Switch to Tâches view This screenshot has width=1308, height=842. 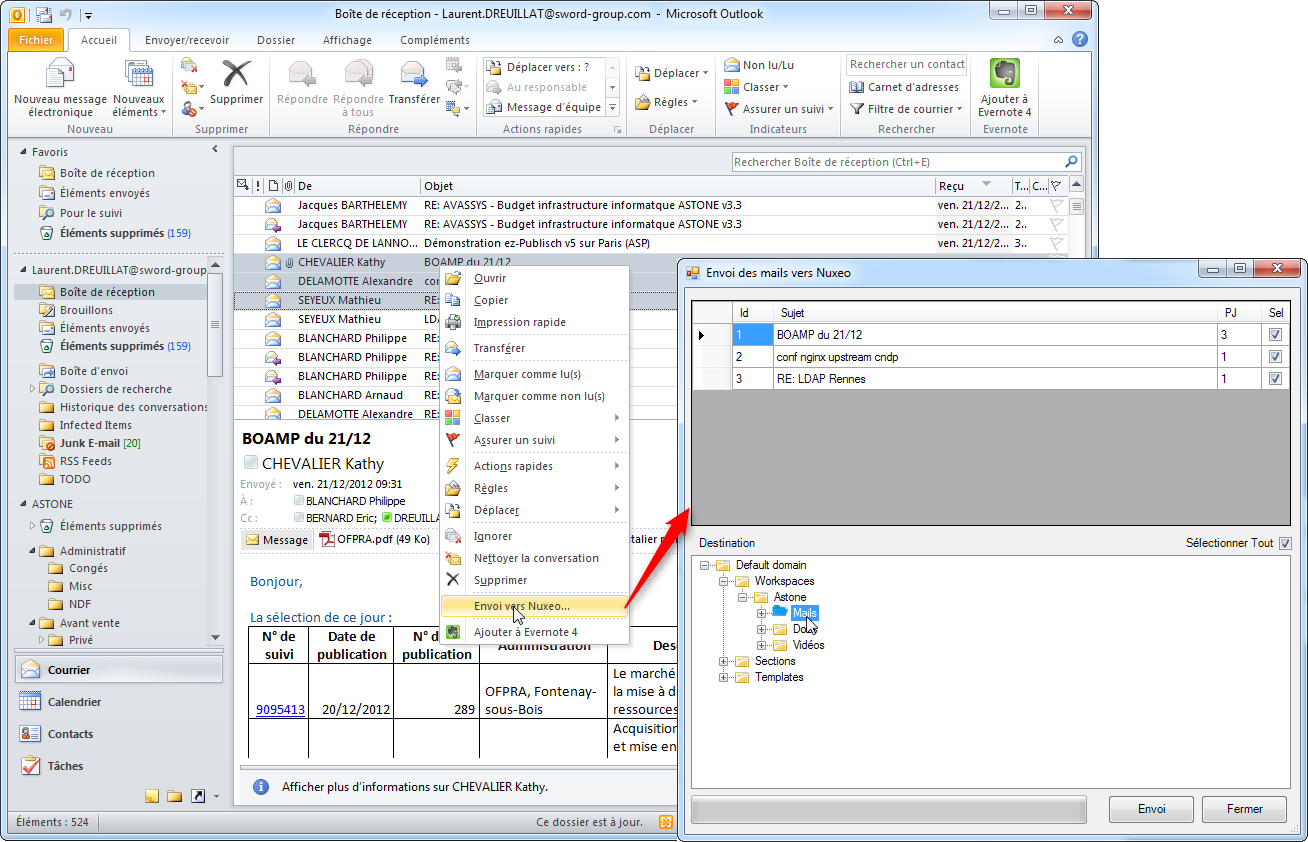tap(118, 766)
